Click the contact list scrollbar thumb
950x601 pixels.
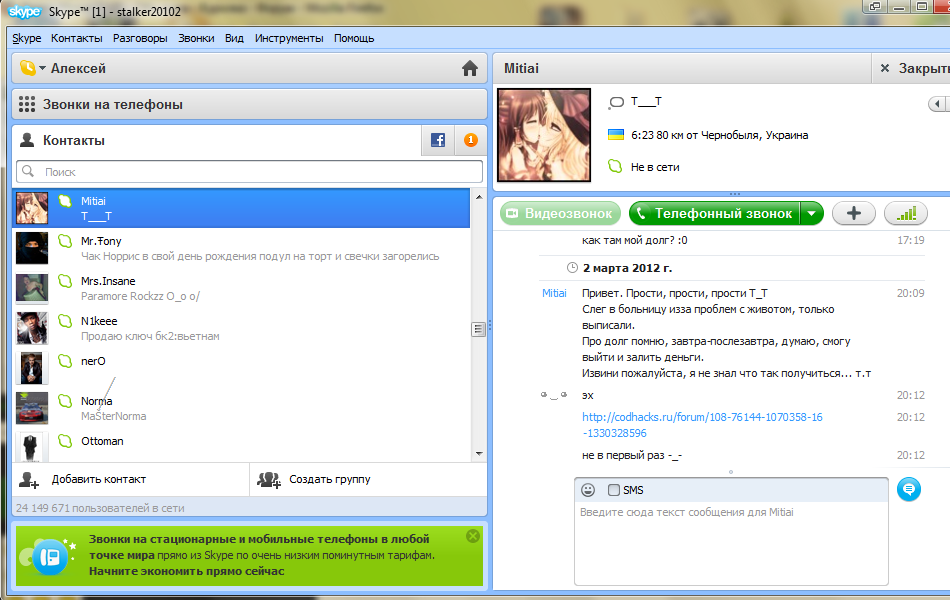tap(479, 329)
